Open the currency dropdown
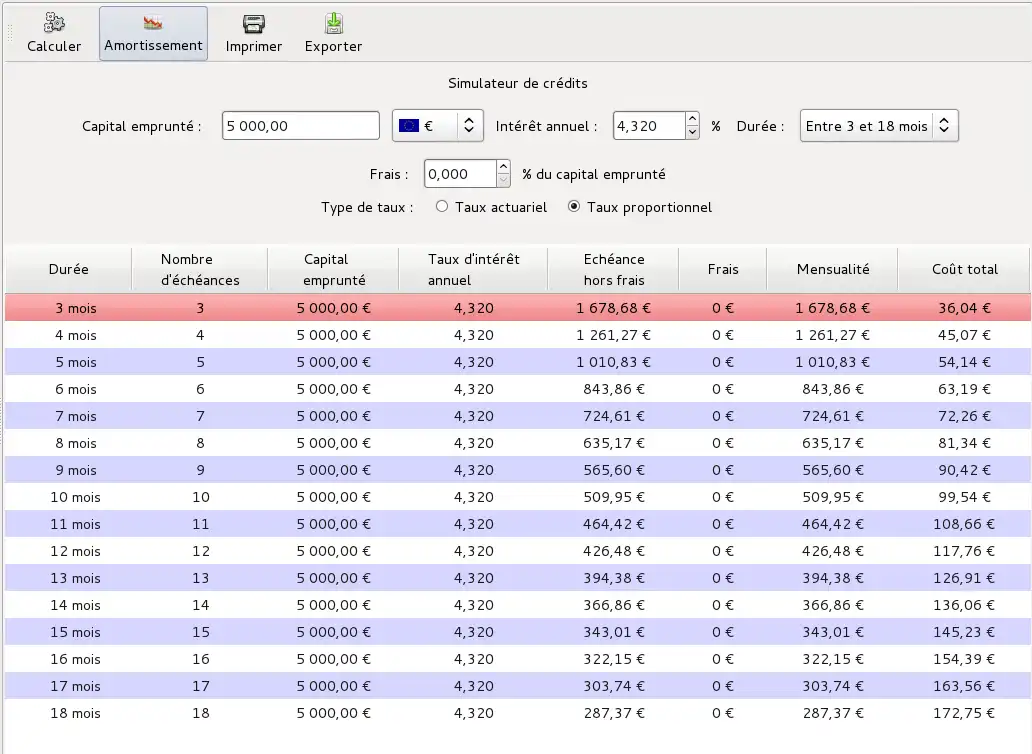Screen dimensions: 1032x754 tap(470, 126)
